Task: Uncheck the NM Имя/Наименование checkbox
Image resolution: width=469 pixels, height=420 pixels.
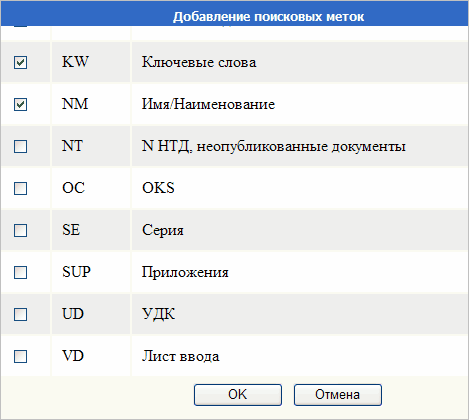Action: pyautogui.click(x=20, y=104)
